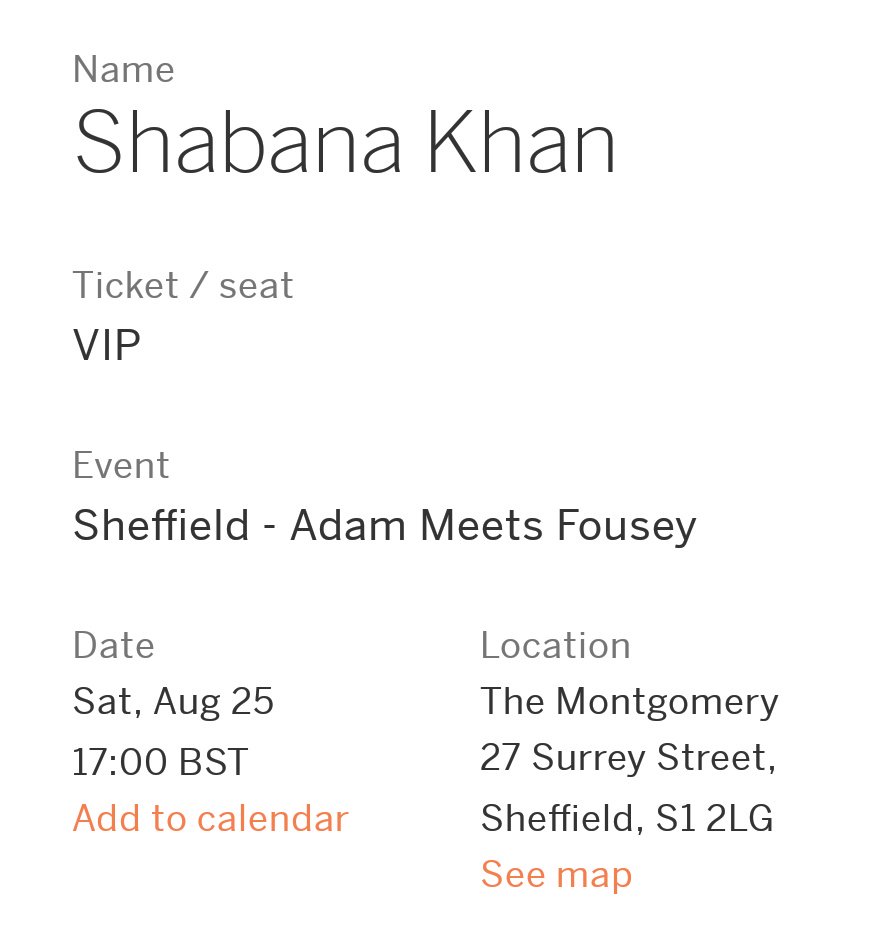Click the Name field label
This screenshot has height=951, width=892.
click(124, 69)
